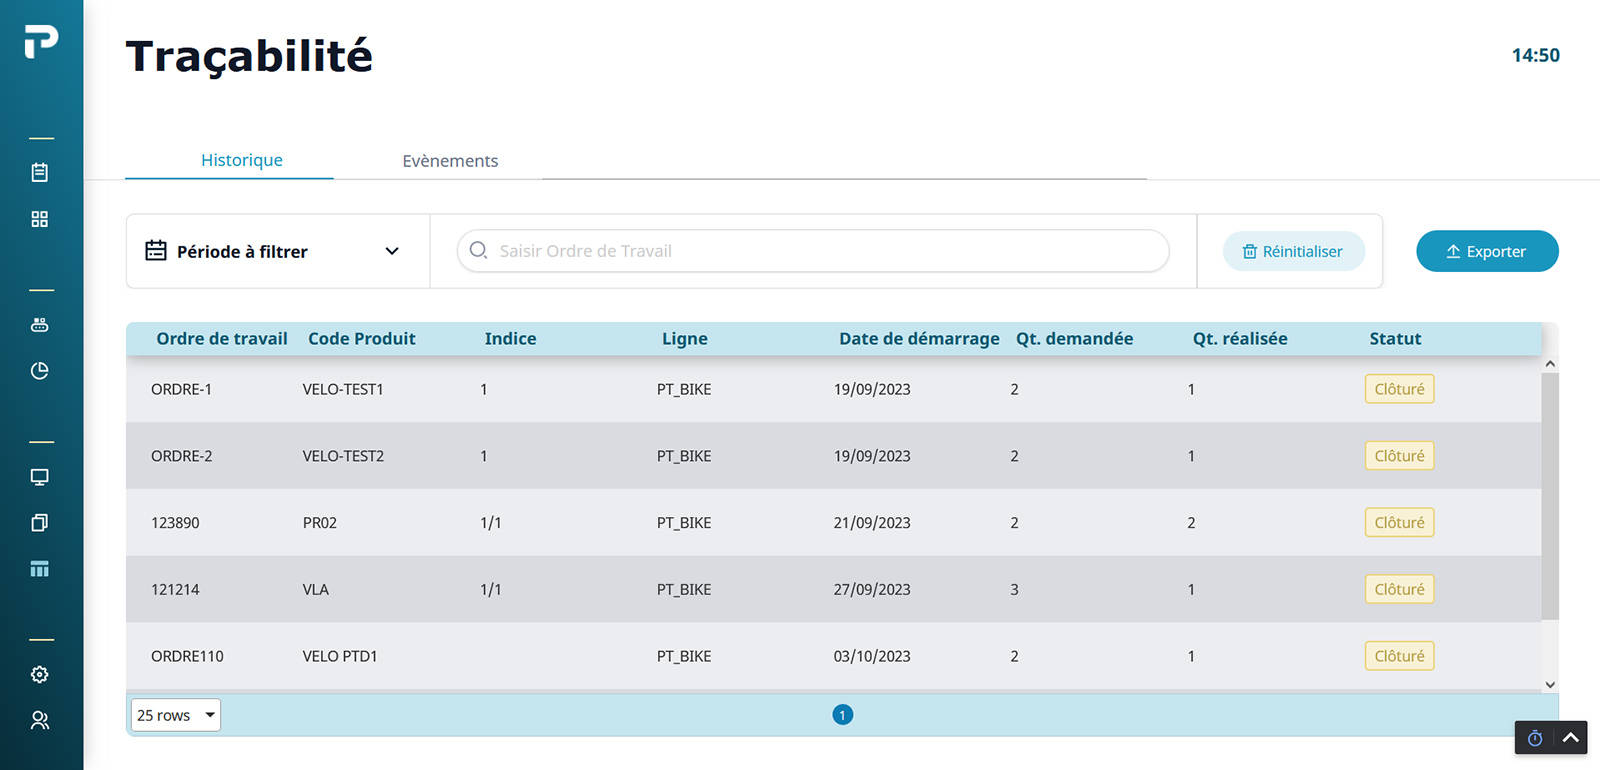1600x770 pixels.
Task: Open the table layout icon in sidebar
Action: 40,569
